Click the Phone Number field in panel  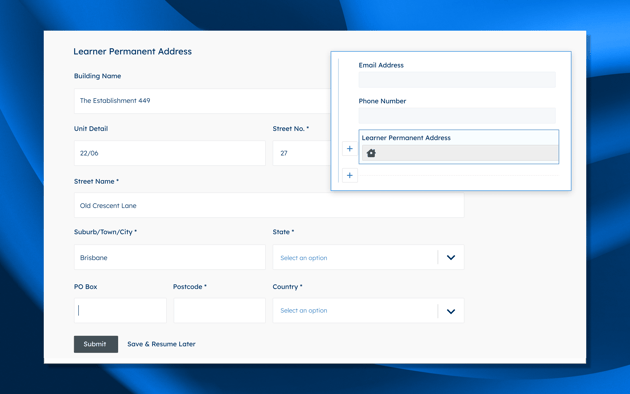click(x=457, y=116)
